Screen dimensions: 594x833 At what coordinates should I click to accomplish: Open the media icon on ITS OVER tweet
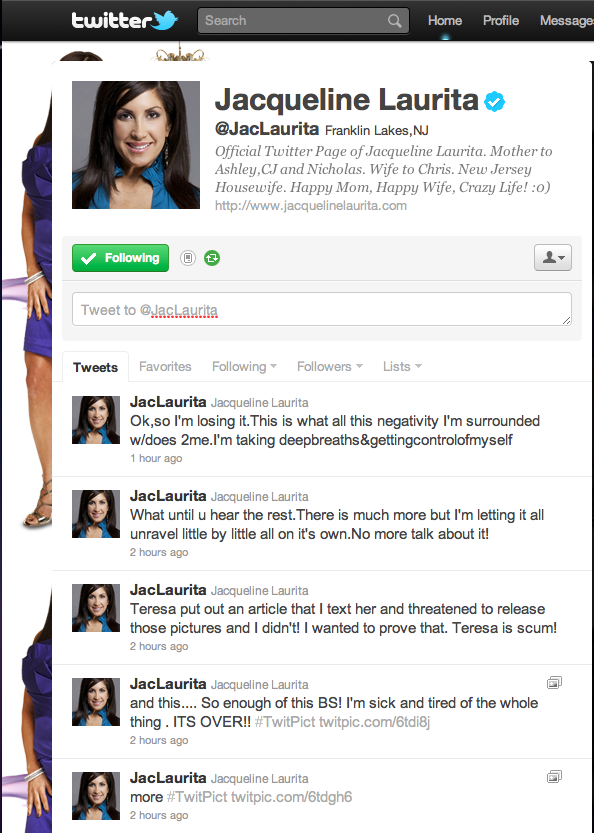(x=554, y=683)
